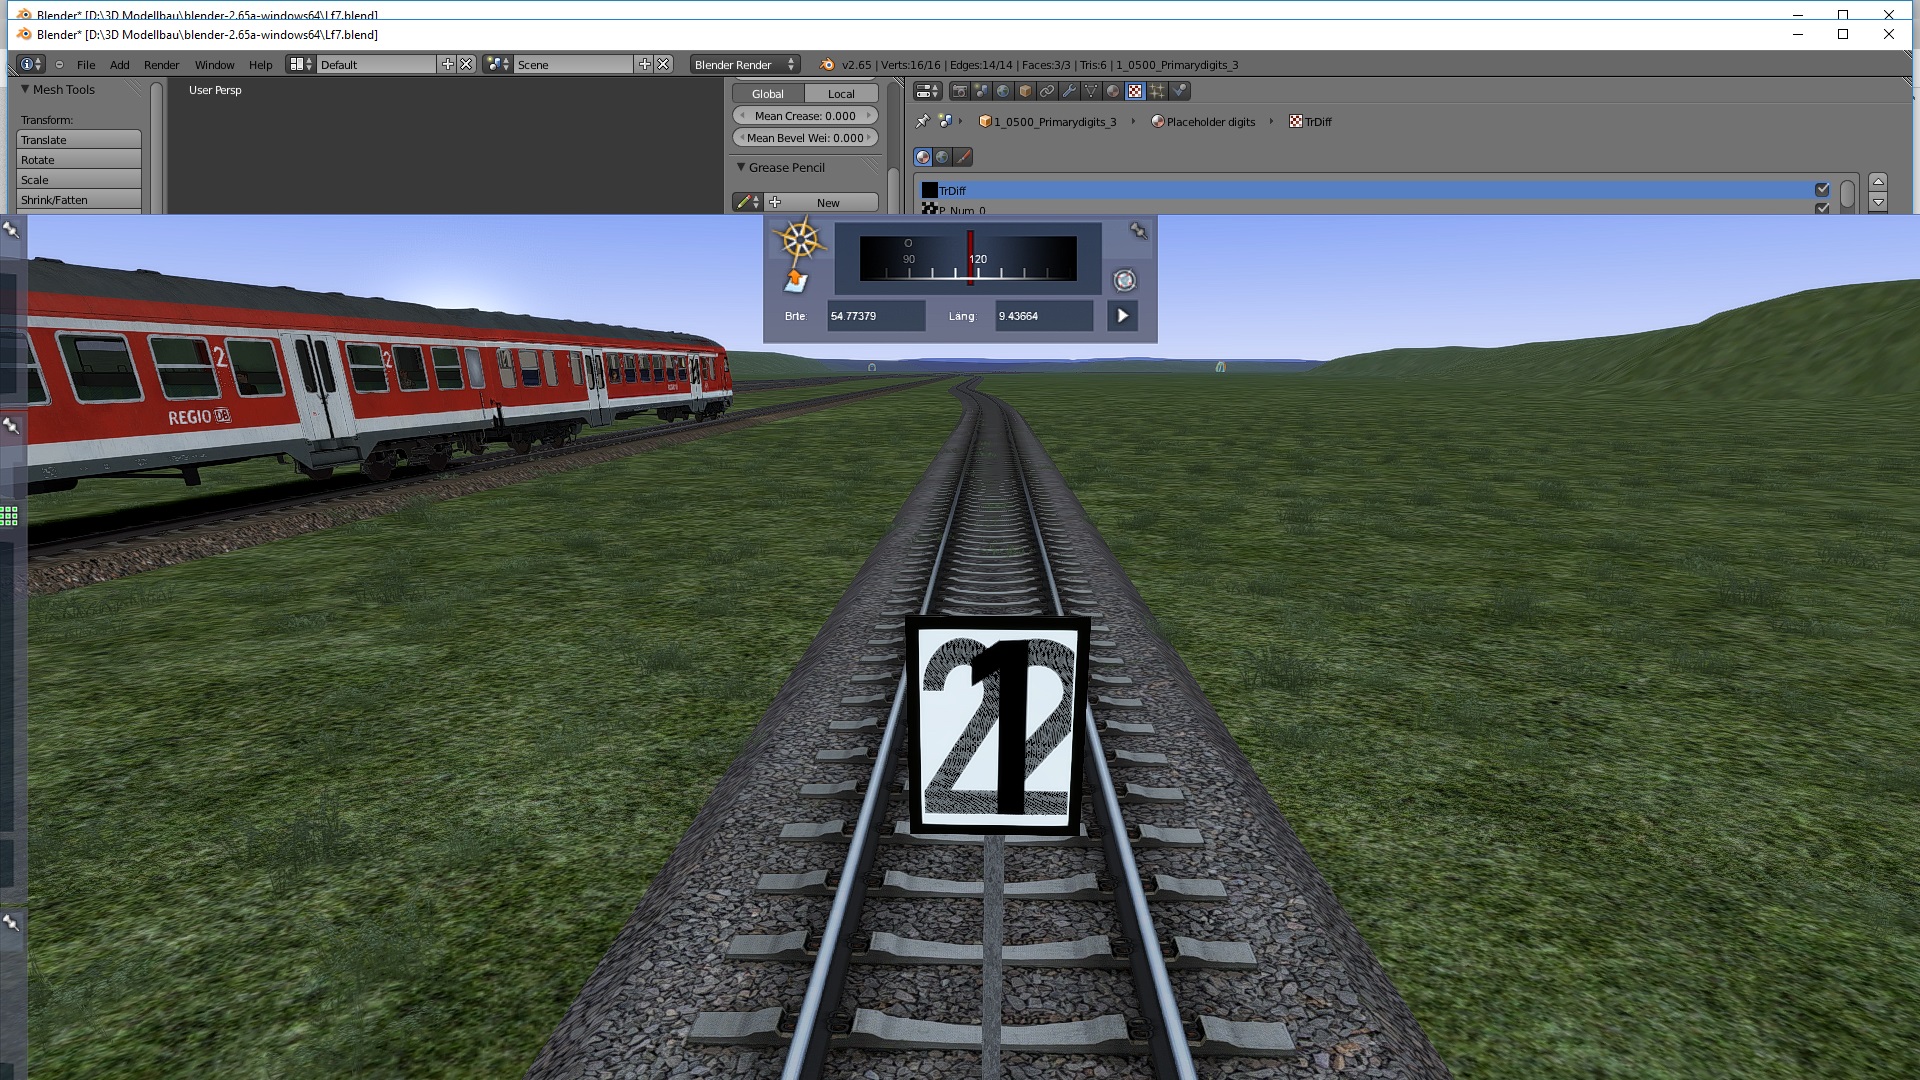Open the Particles properties tab icon

click(x=1157, y=91)
